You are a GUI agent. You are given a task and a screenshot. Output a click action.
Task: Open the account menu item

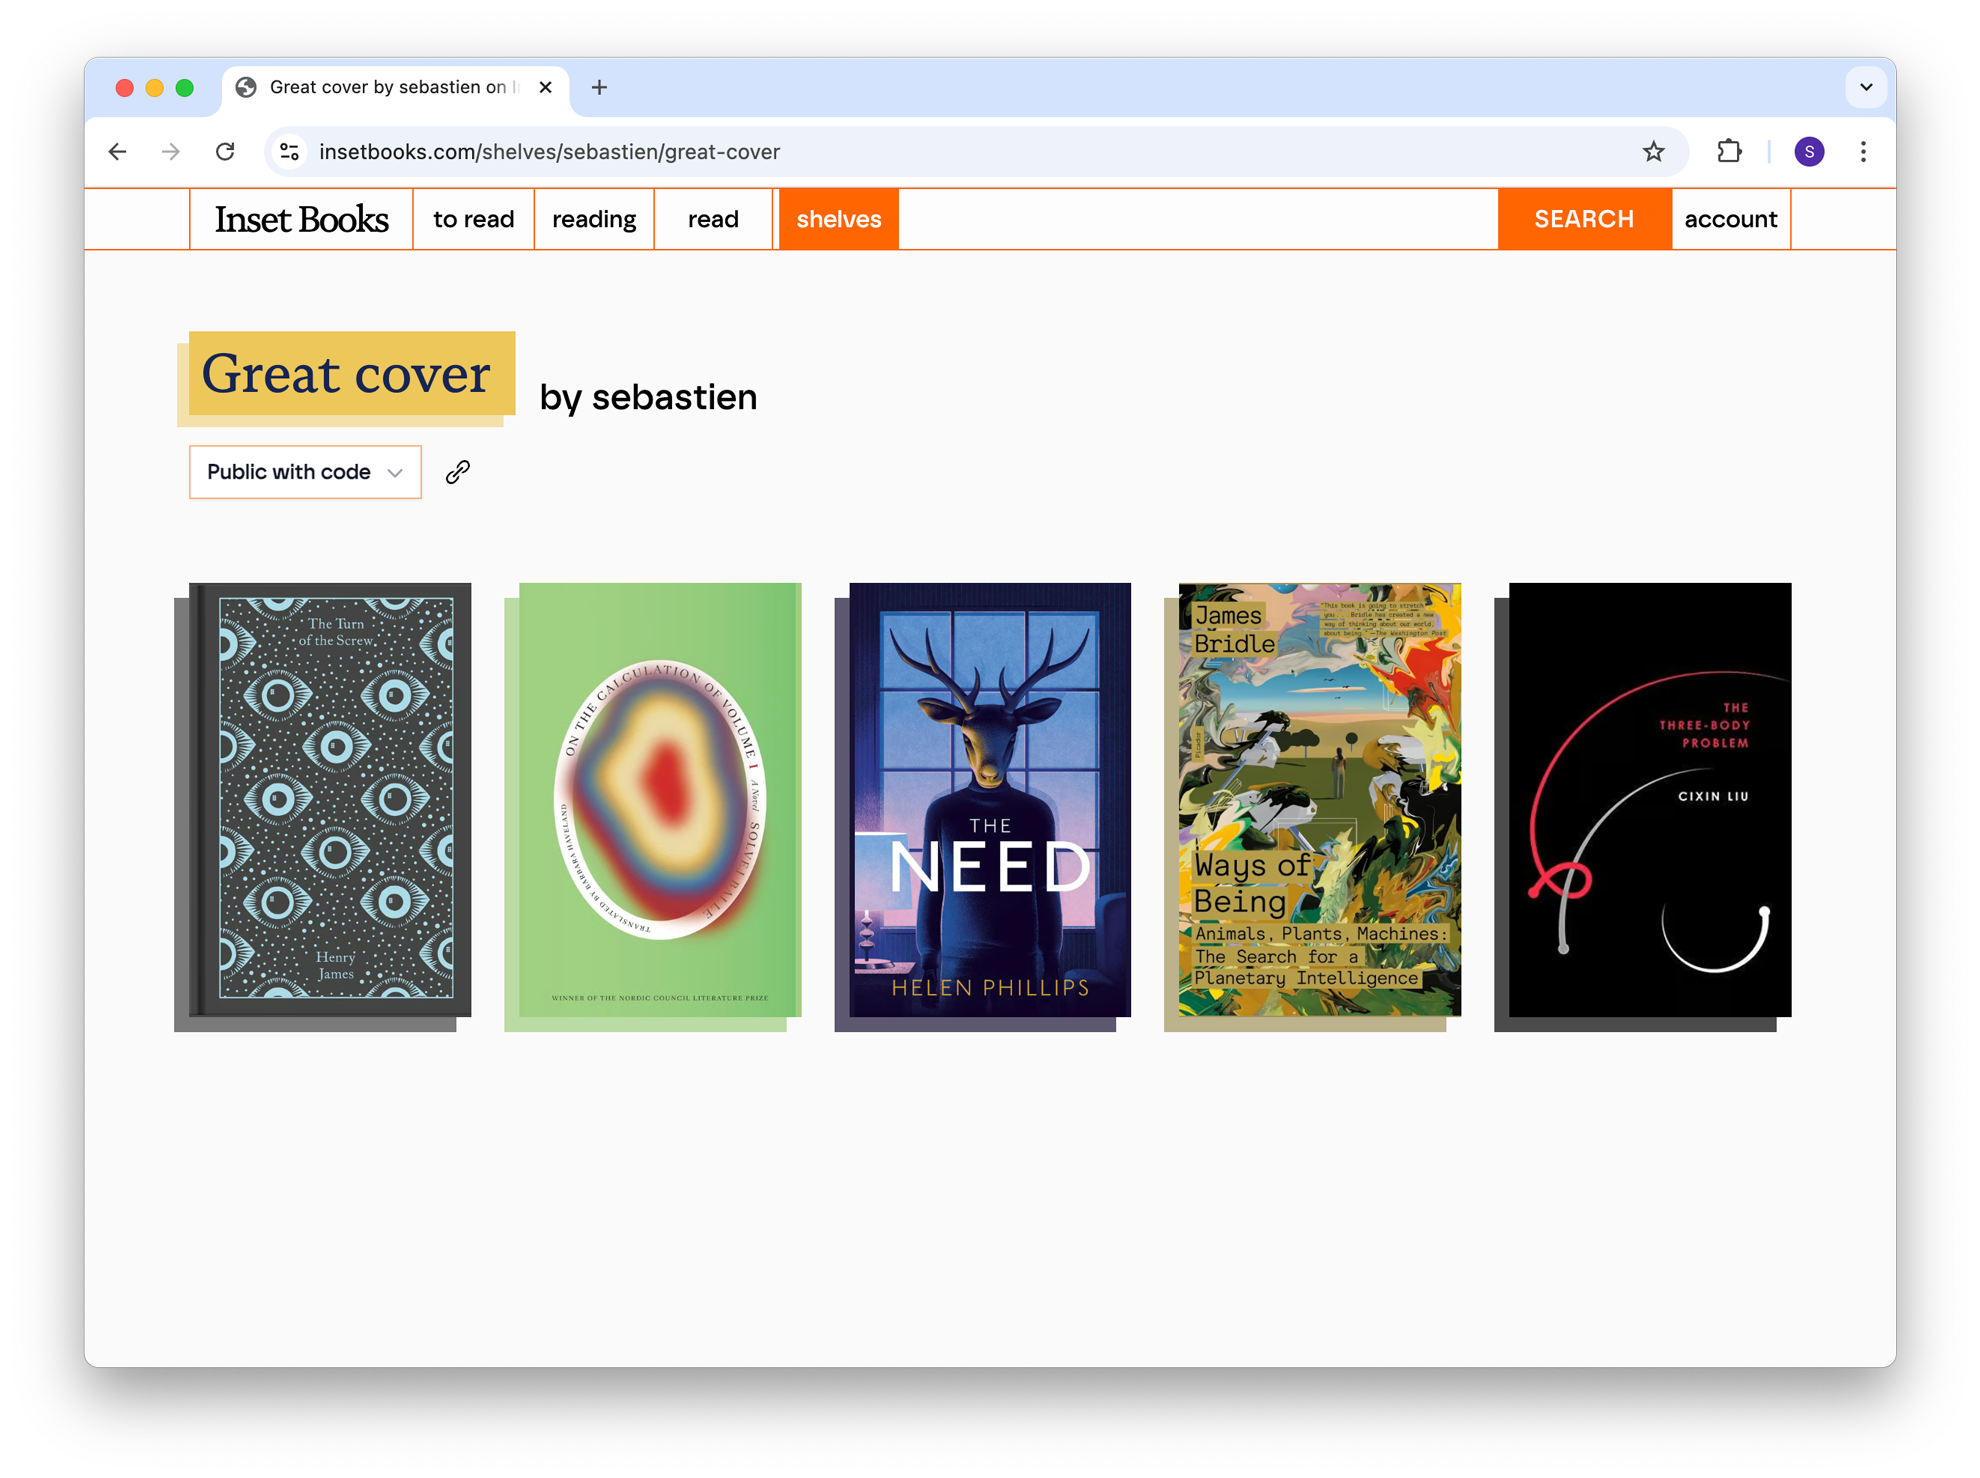[1730, 219]
